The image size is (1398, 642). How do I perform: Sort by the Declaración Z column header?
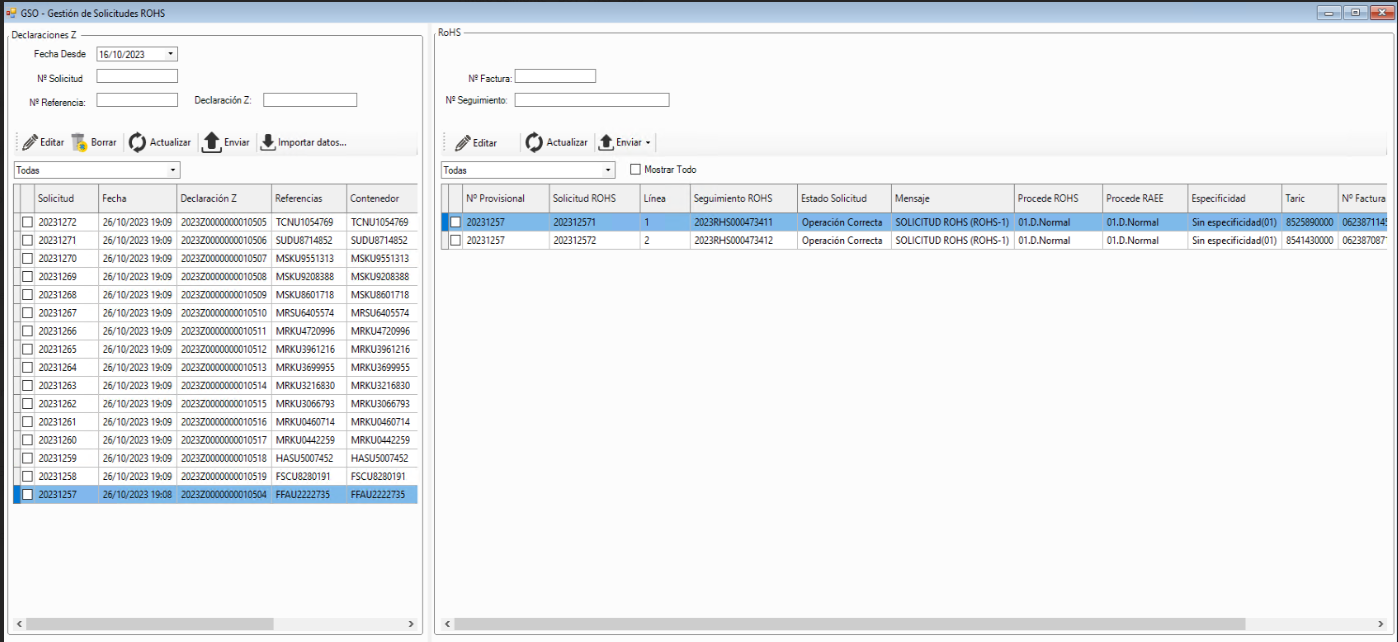[x=223, y=198]
